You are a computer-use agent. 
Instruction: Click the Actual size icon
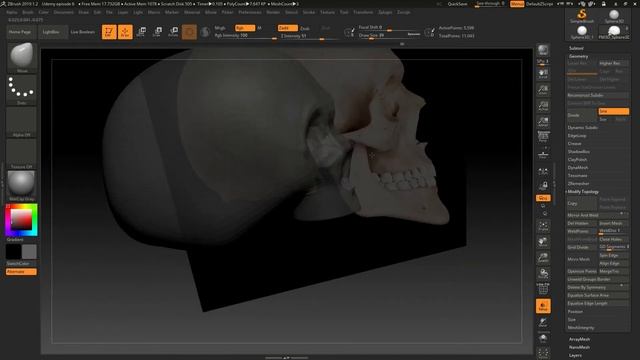pyautogui.click(x=543, y=106)
